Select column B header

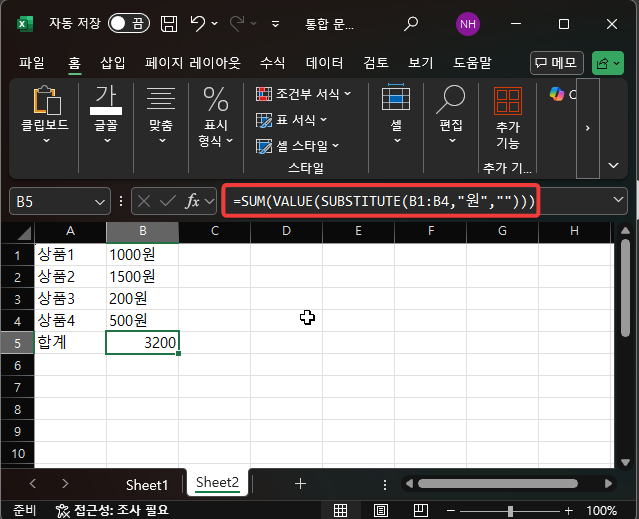(x=143, y=232)
